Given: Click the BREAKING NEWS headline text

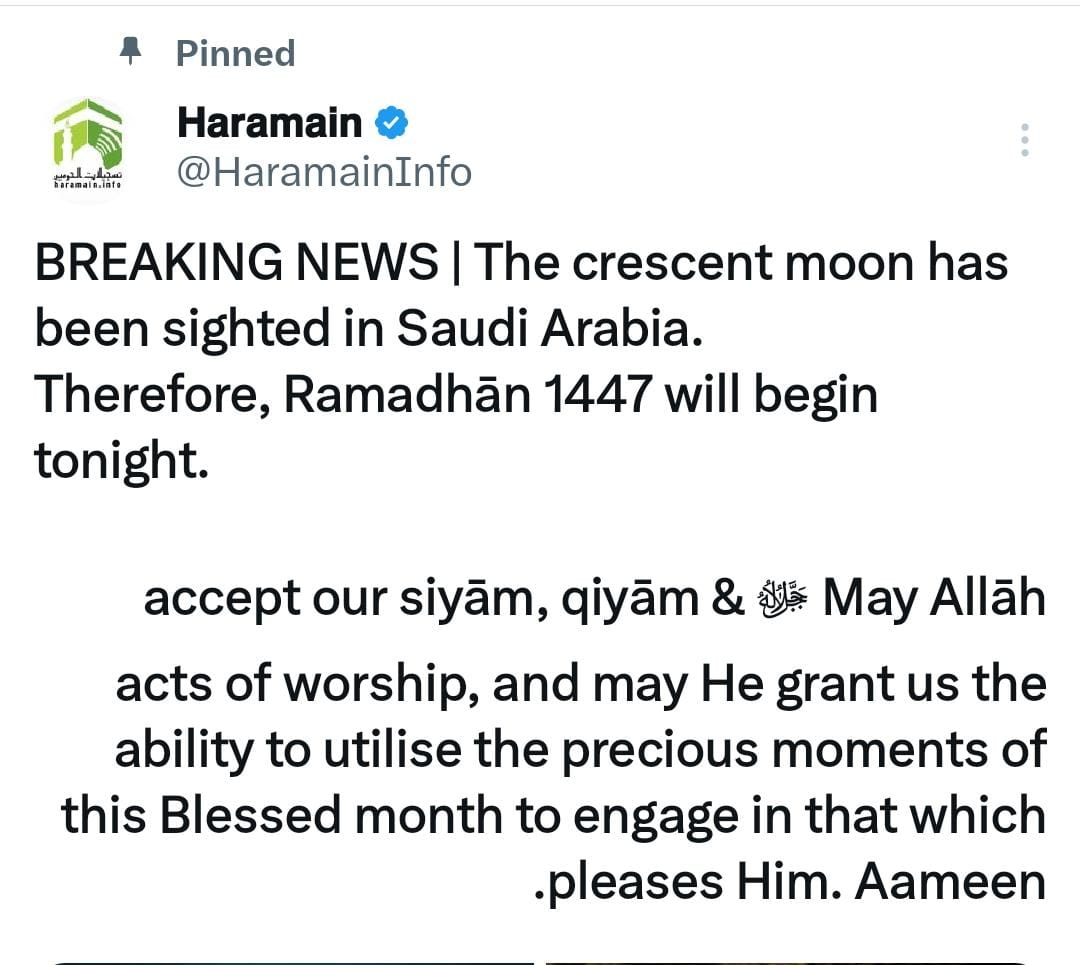Looking at the screenshot, I should [236, 263].
